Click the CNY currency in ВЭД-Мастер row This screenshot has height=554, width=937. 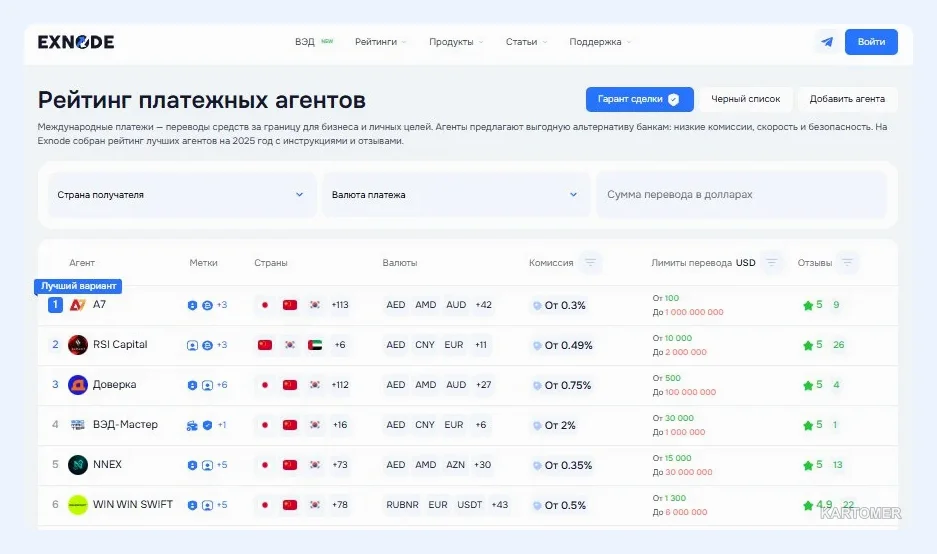(425, 425)
